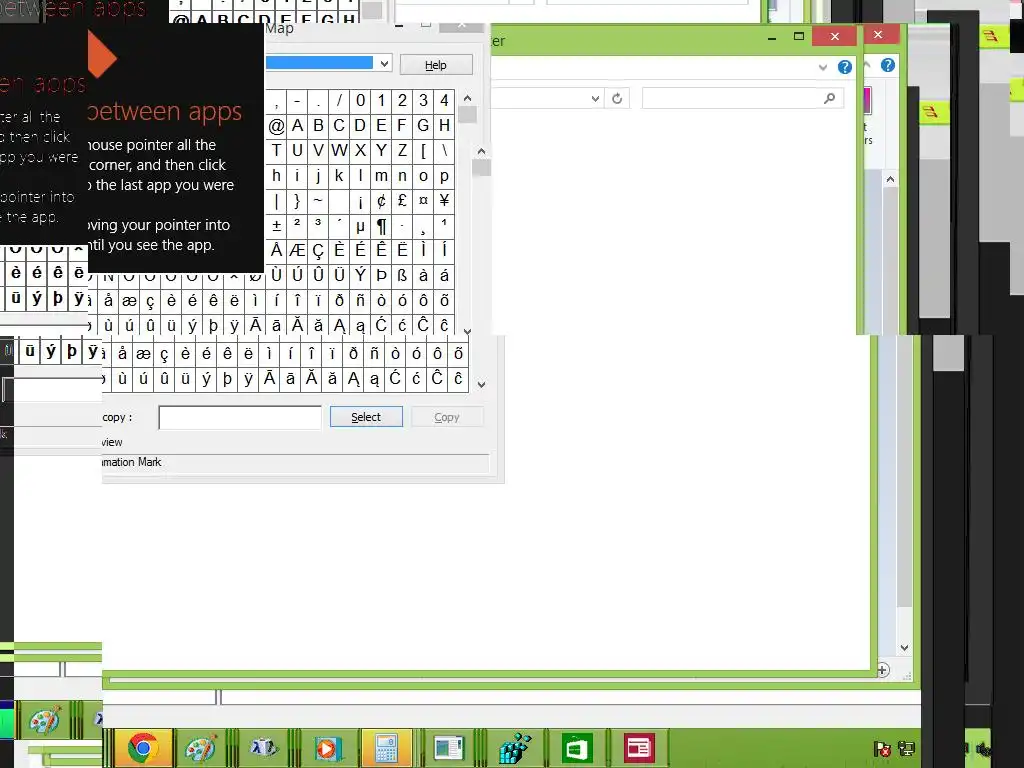
Task: Select the letter W cell
Action: pos(339,150)
